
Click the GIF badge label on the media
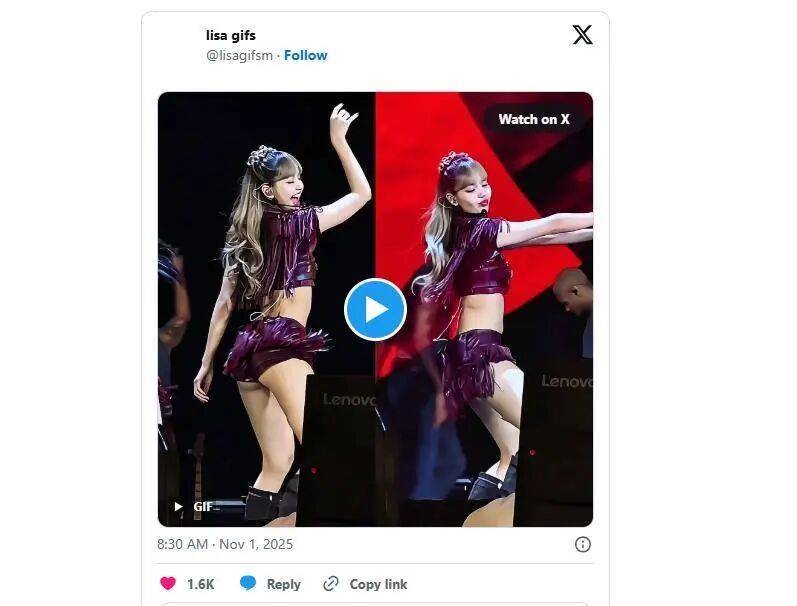click(203, 507)
